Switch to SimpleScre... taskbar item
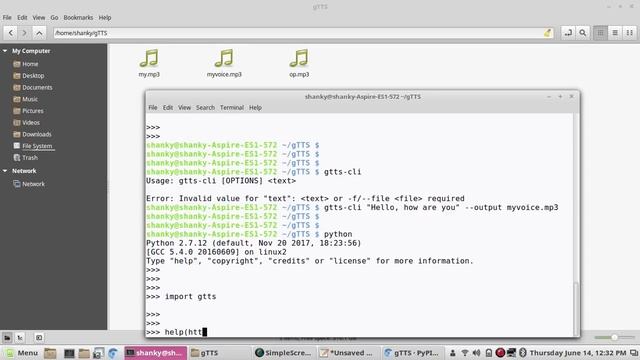 [x=283, y=353]
